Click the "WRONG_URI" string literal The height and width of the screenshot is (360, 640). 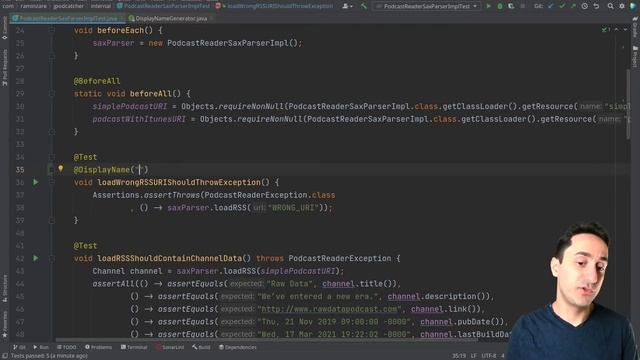point(293,208)
